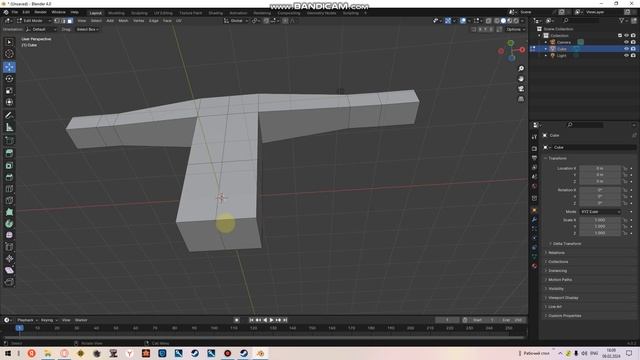
Task: Switch to the Modeling workspace tab
Action: pos(116,13)
